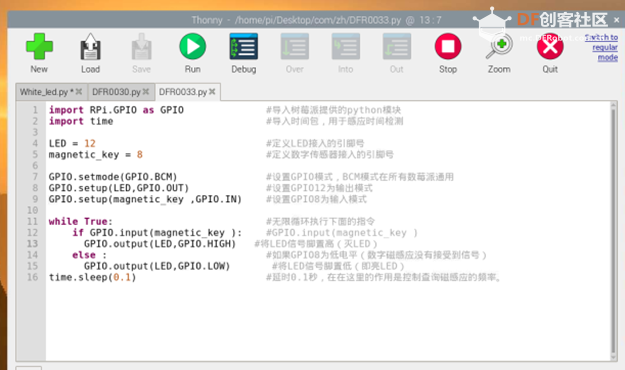The height and width of the screenshot is (370, 625).
Task: Click the Thonny window title bar
Action: point(316,20)
